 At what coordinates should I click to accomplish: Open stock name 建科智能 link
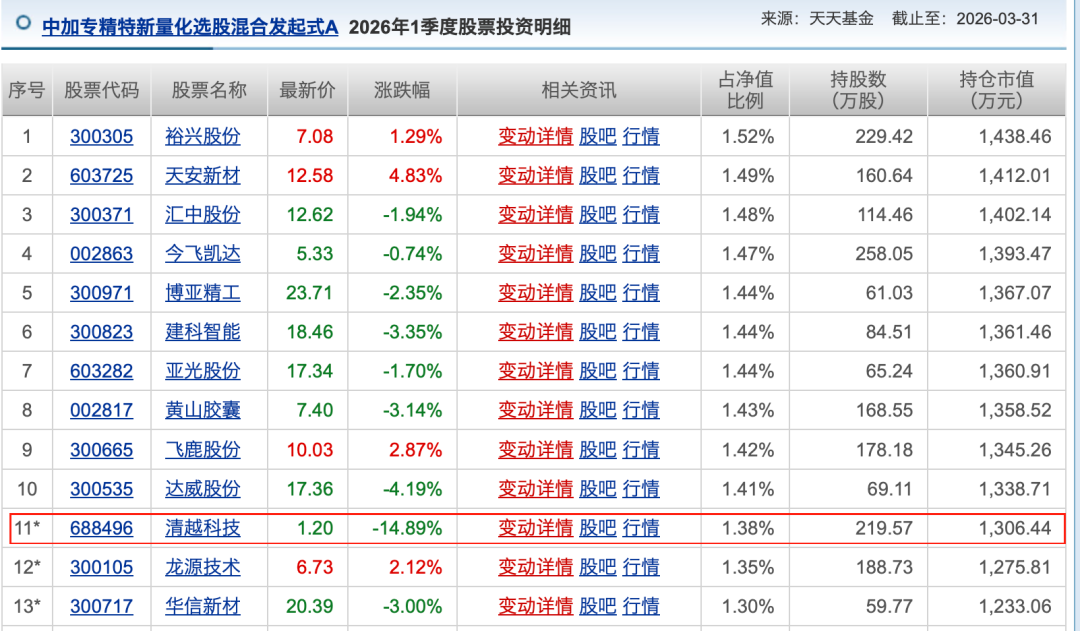pyautogui.click(x=202, y=332)
